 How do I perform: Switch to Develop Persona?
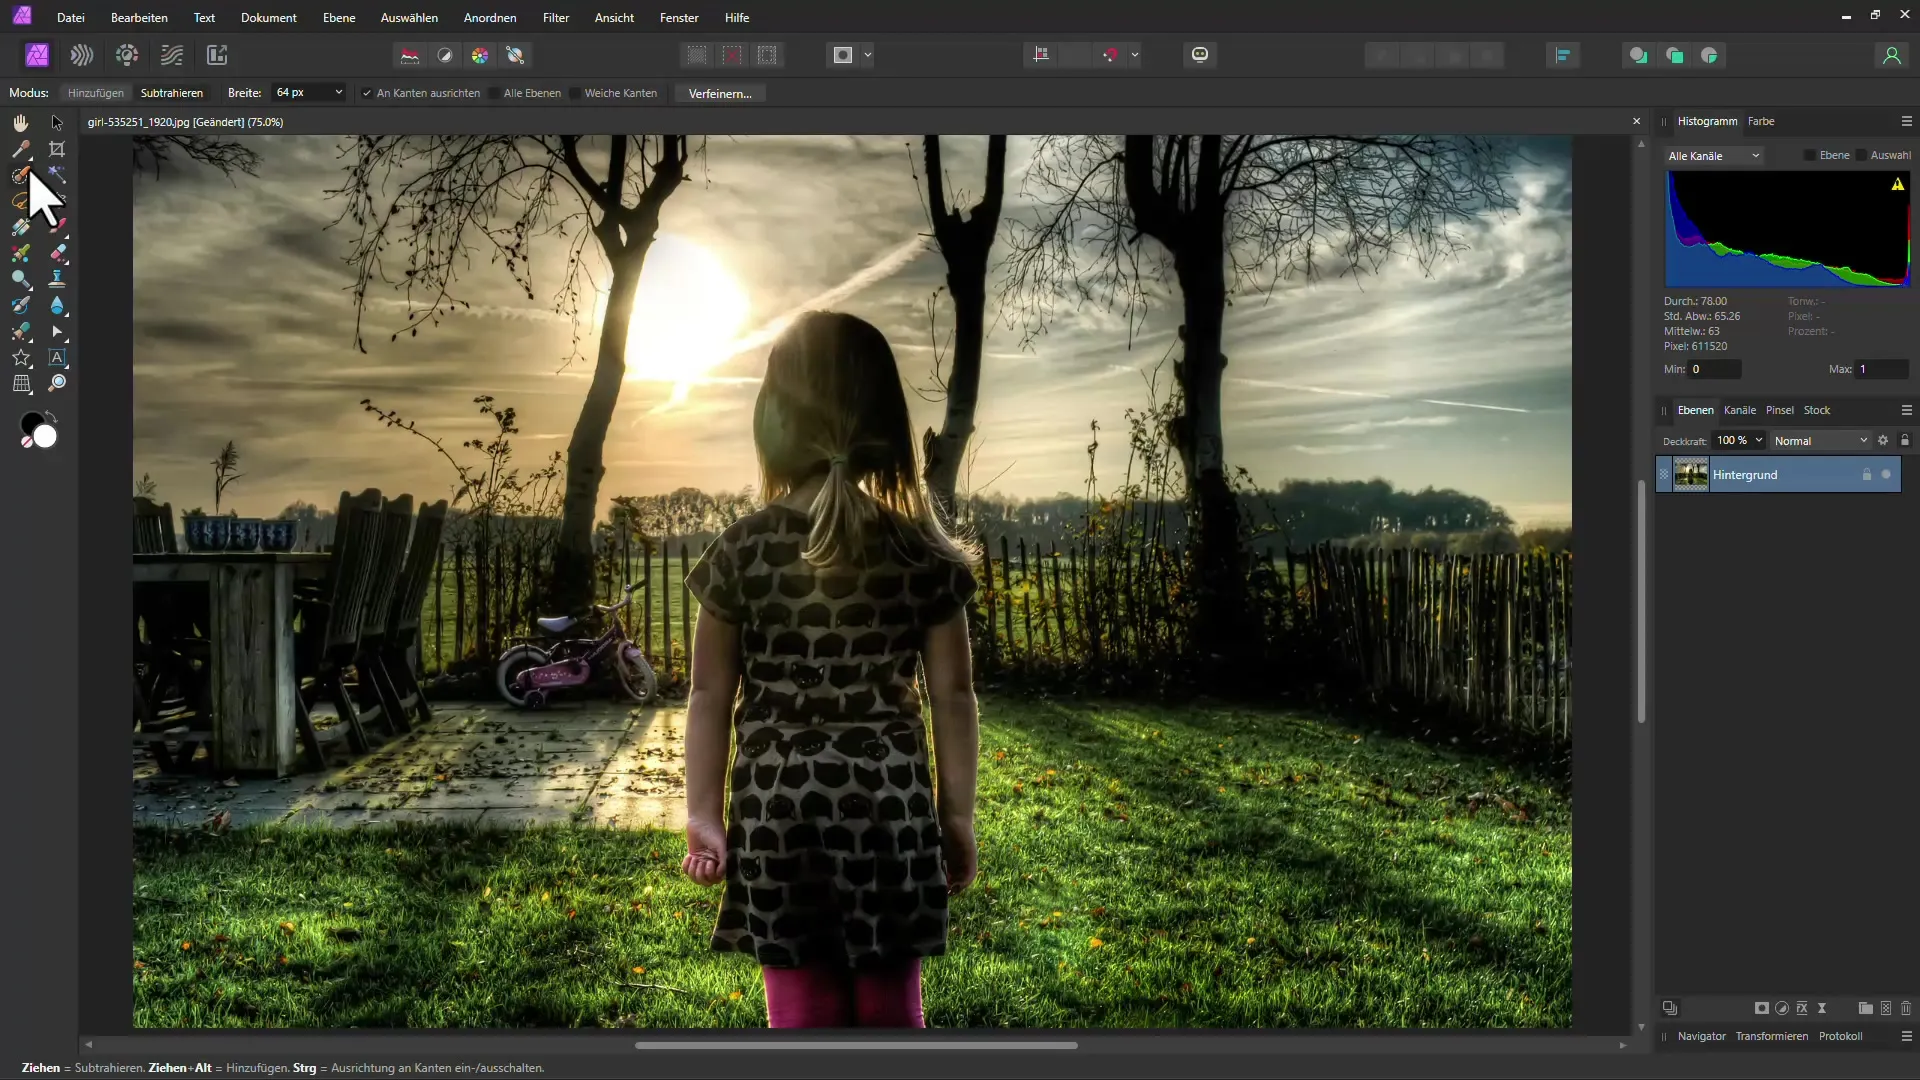127,55
